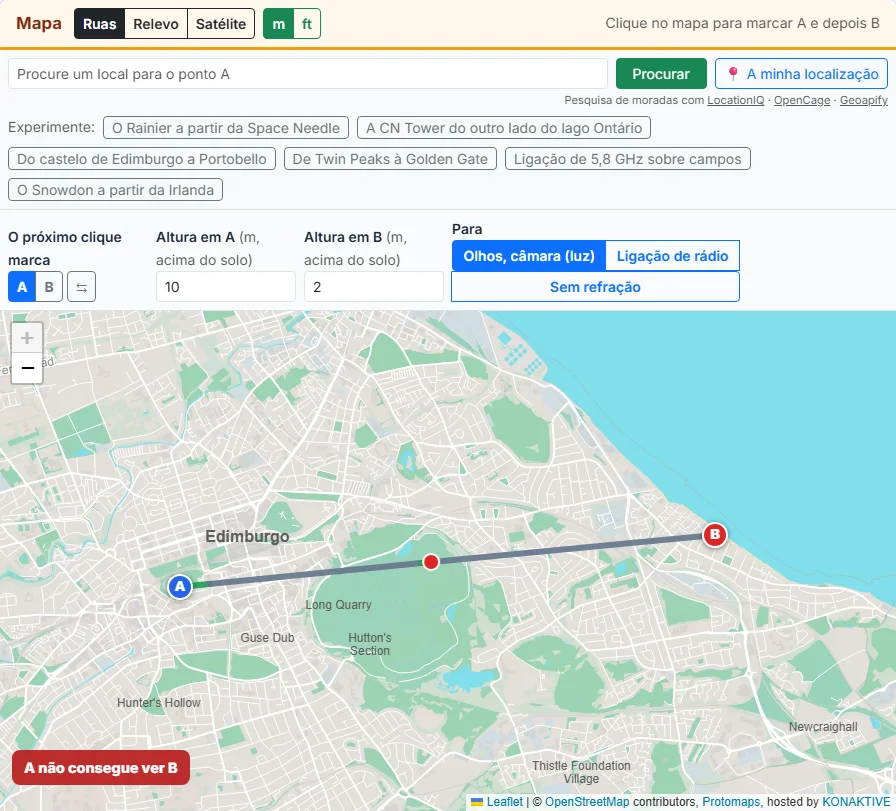Select blue marker A on map

(180, 586)
